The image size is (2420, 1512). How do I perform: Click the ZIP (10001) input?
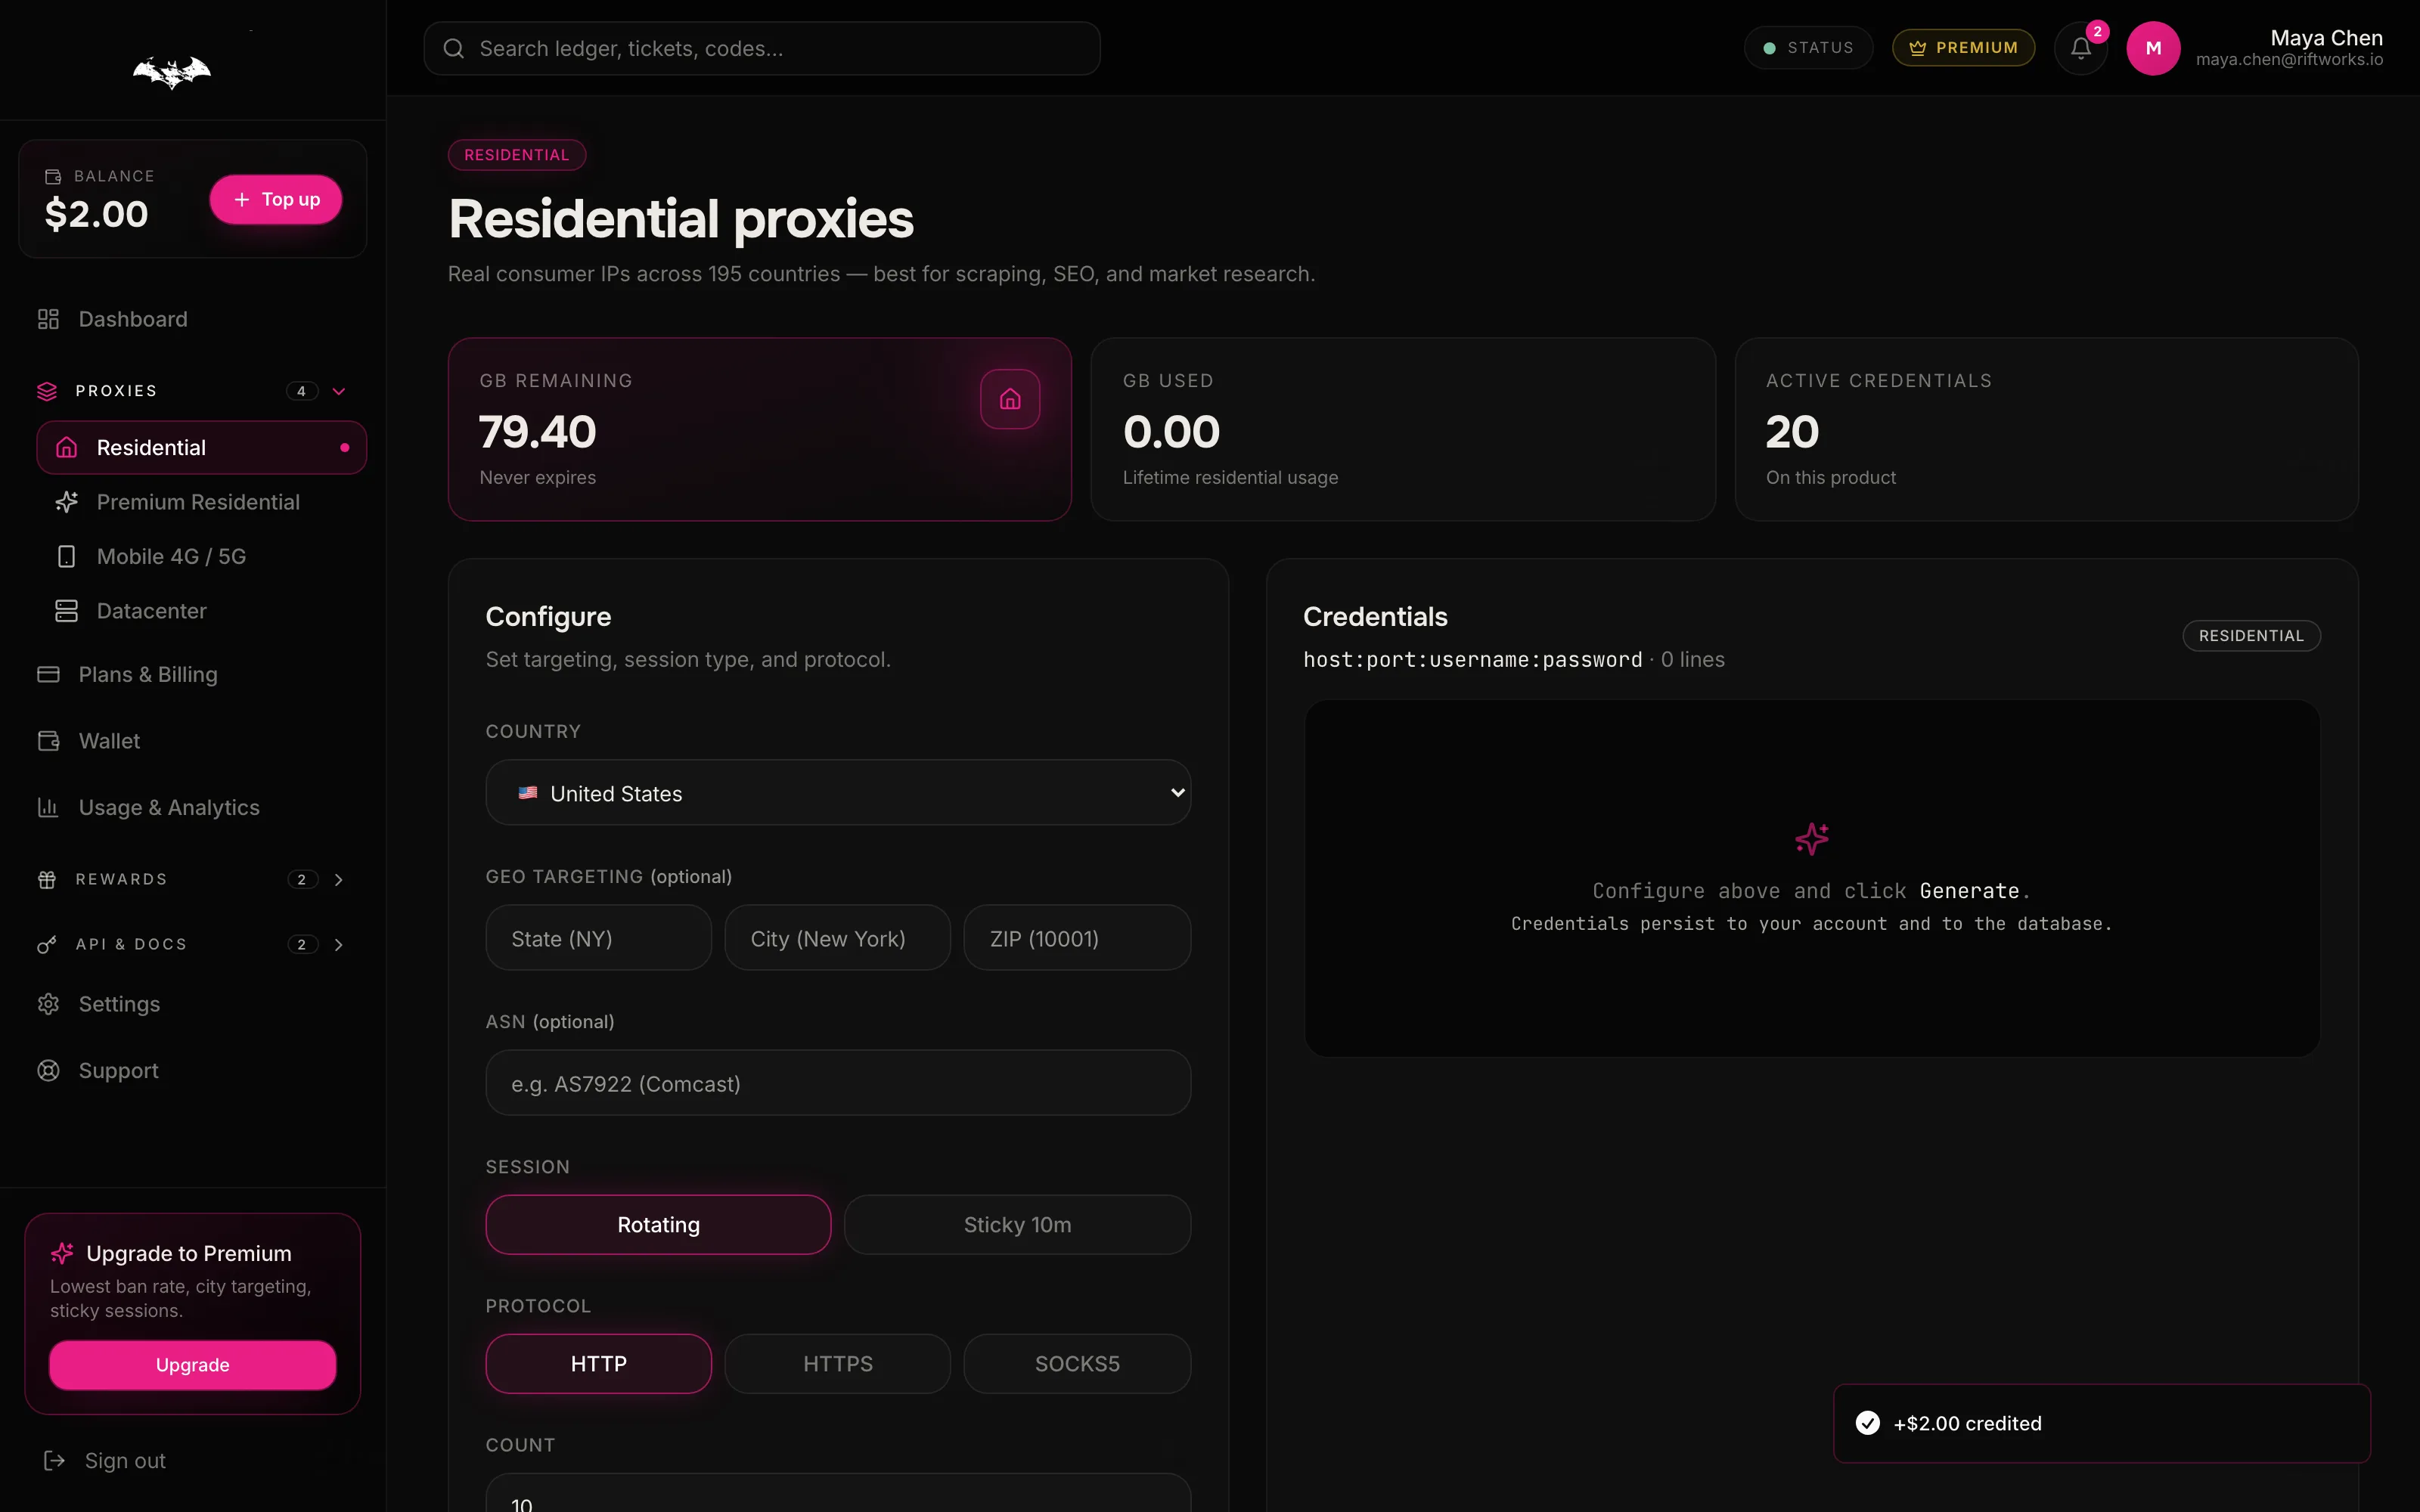tap(1077, 938)
